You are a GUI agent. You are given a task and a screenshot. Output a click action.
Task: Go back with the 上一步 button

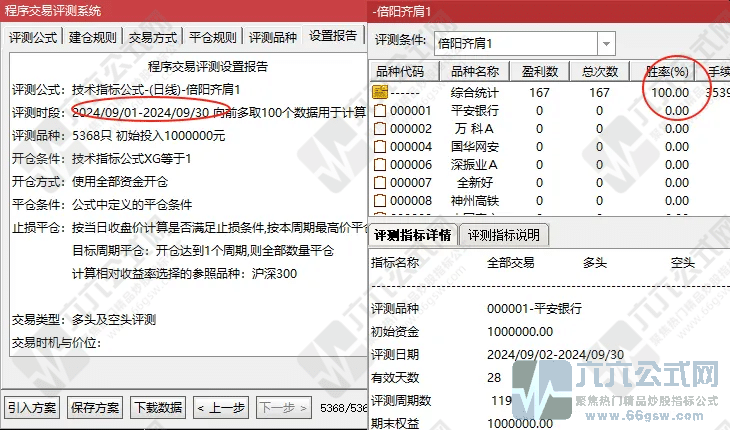[x=220, y=408]
